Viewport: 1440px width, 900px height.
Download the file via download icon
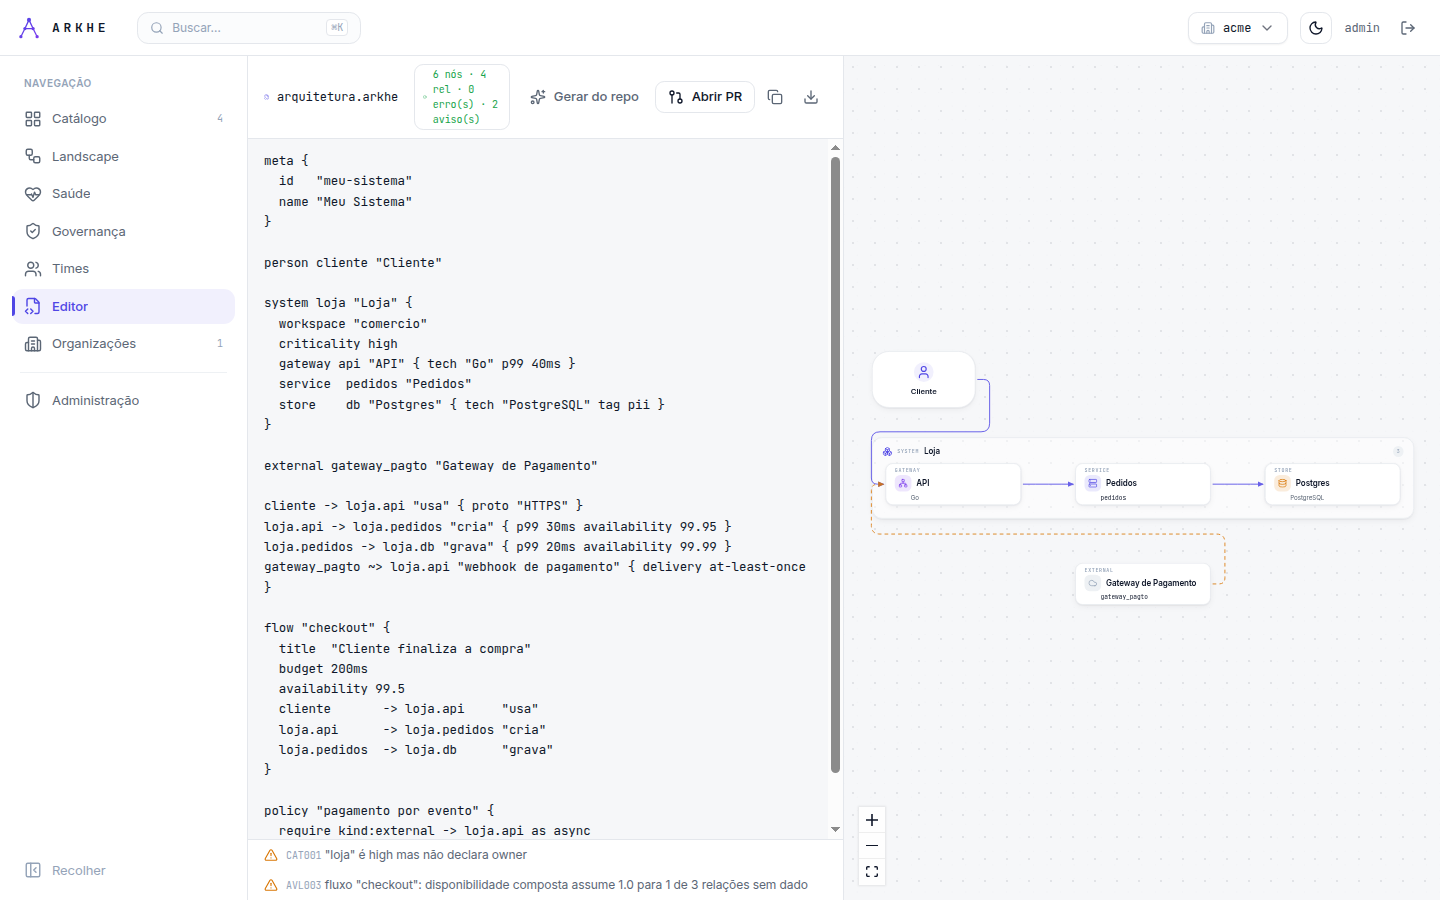click(811, 97)
